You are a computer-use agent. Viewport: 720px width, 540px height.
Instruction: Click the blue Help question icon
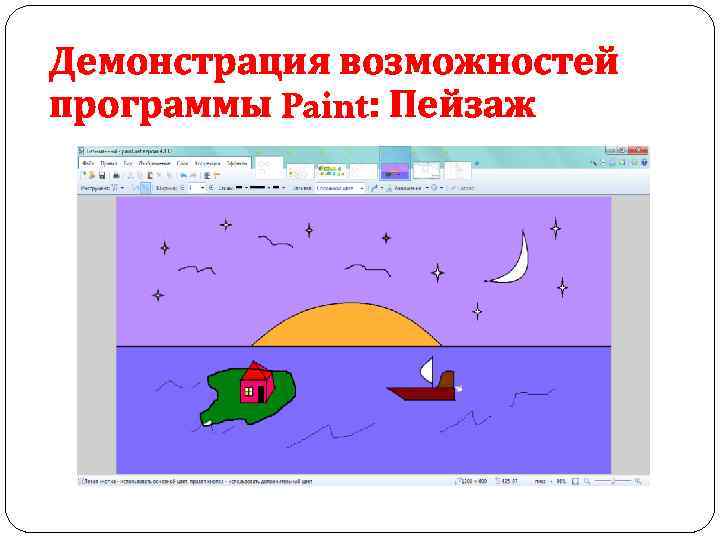pyautogui.click(x=644, y=163)
